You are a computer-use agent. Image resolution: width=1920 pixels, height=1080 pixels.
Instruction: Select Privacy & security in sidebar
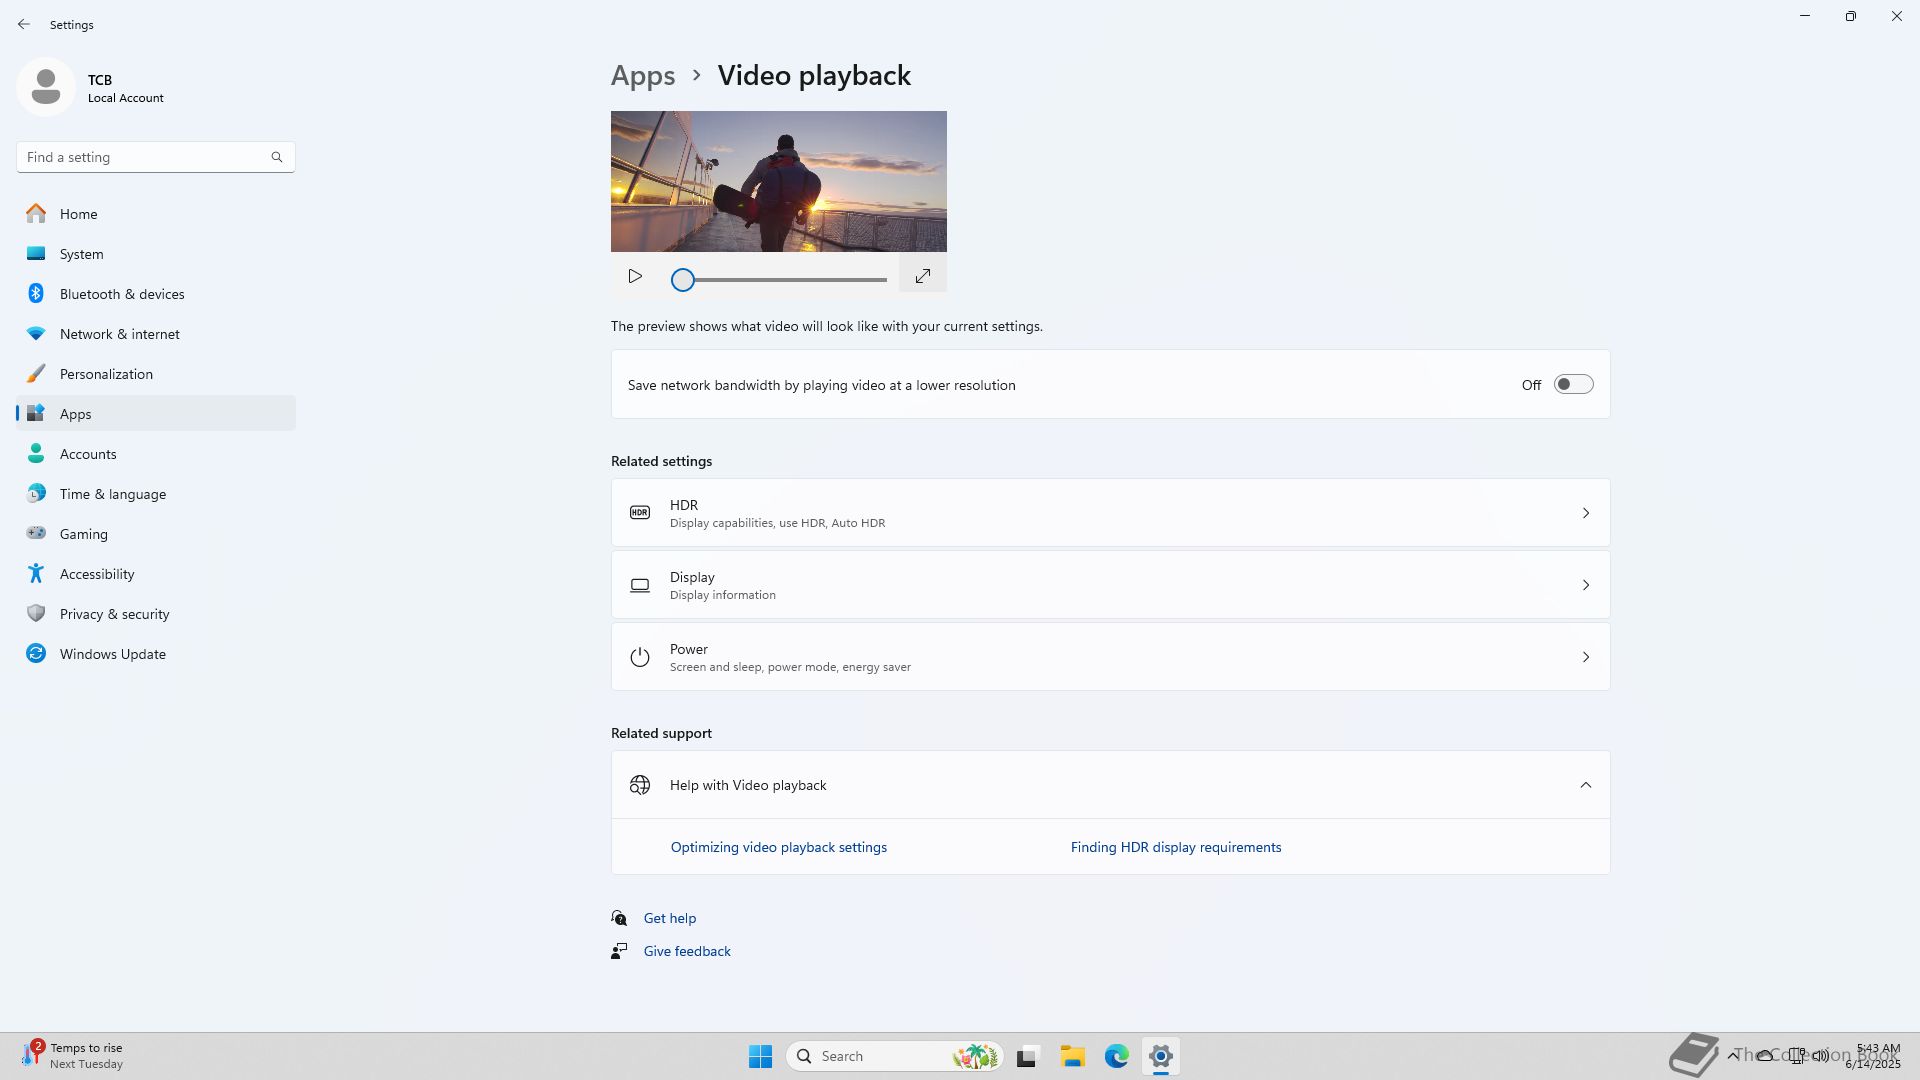(x=114, y=614)
